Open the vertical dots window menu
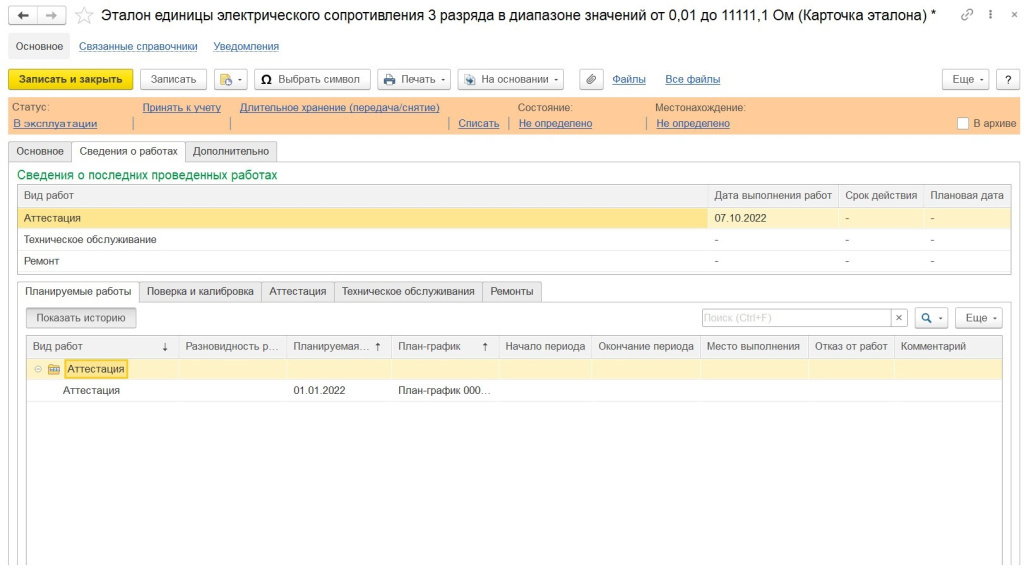The height and width of the screenshot is (572, 1024). click(x=990, y=14)
